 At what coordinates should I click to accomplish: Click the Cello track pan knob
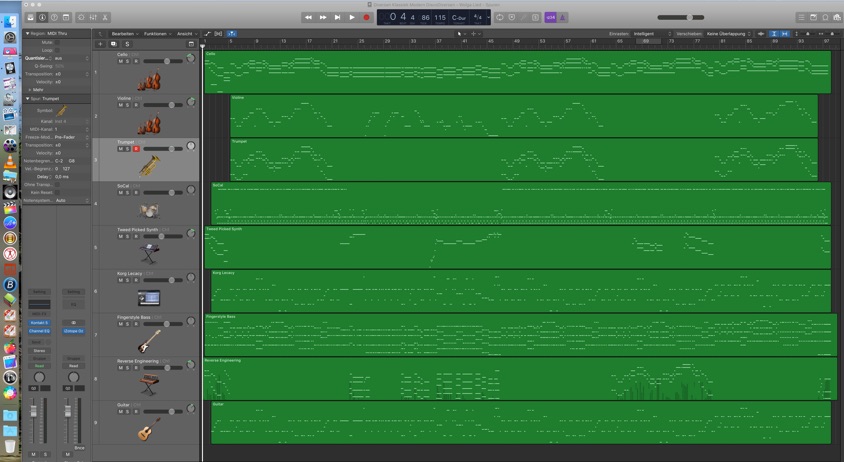(x=191, y=58)
